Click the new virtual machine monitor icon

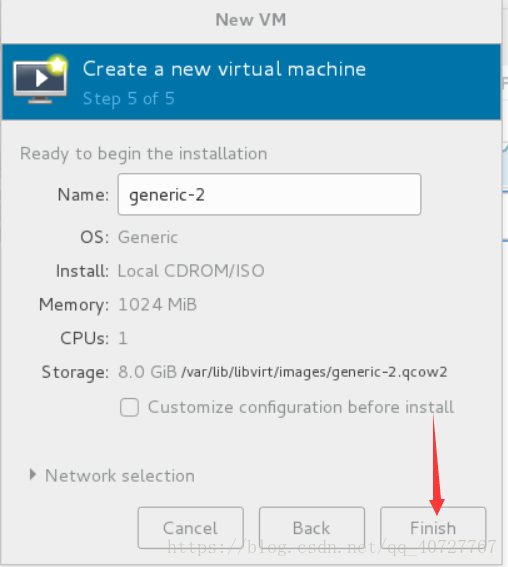pyautogui.click(x=40, y=79)
